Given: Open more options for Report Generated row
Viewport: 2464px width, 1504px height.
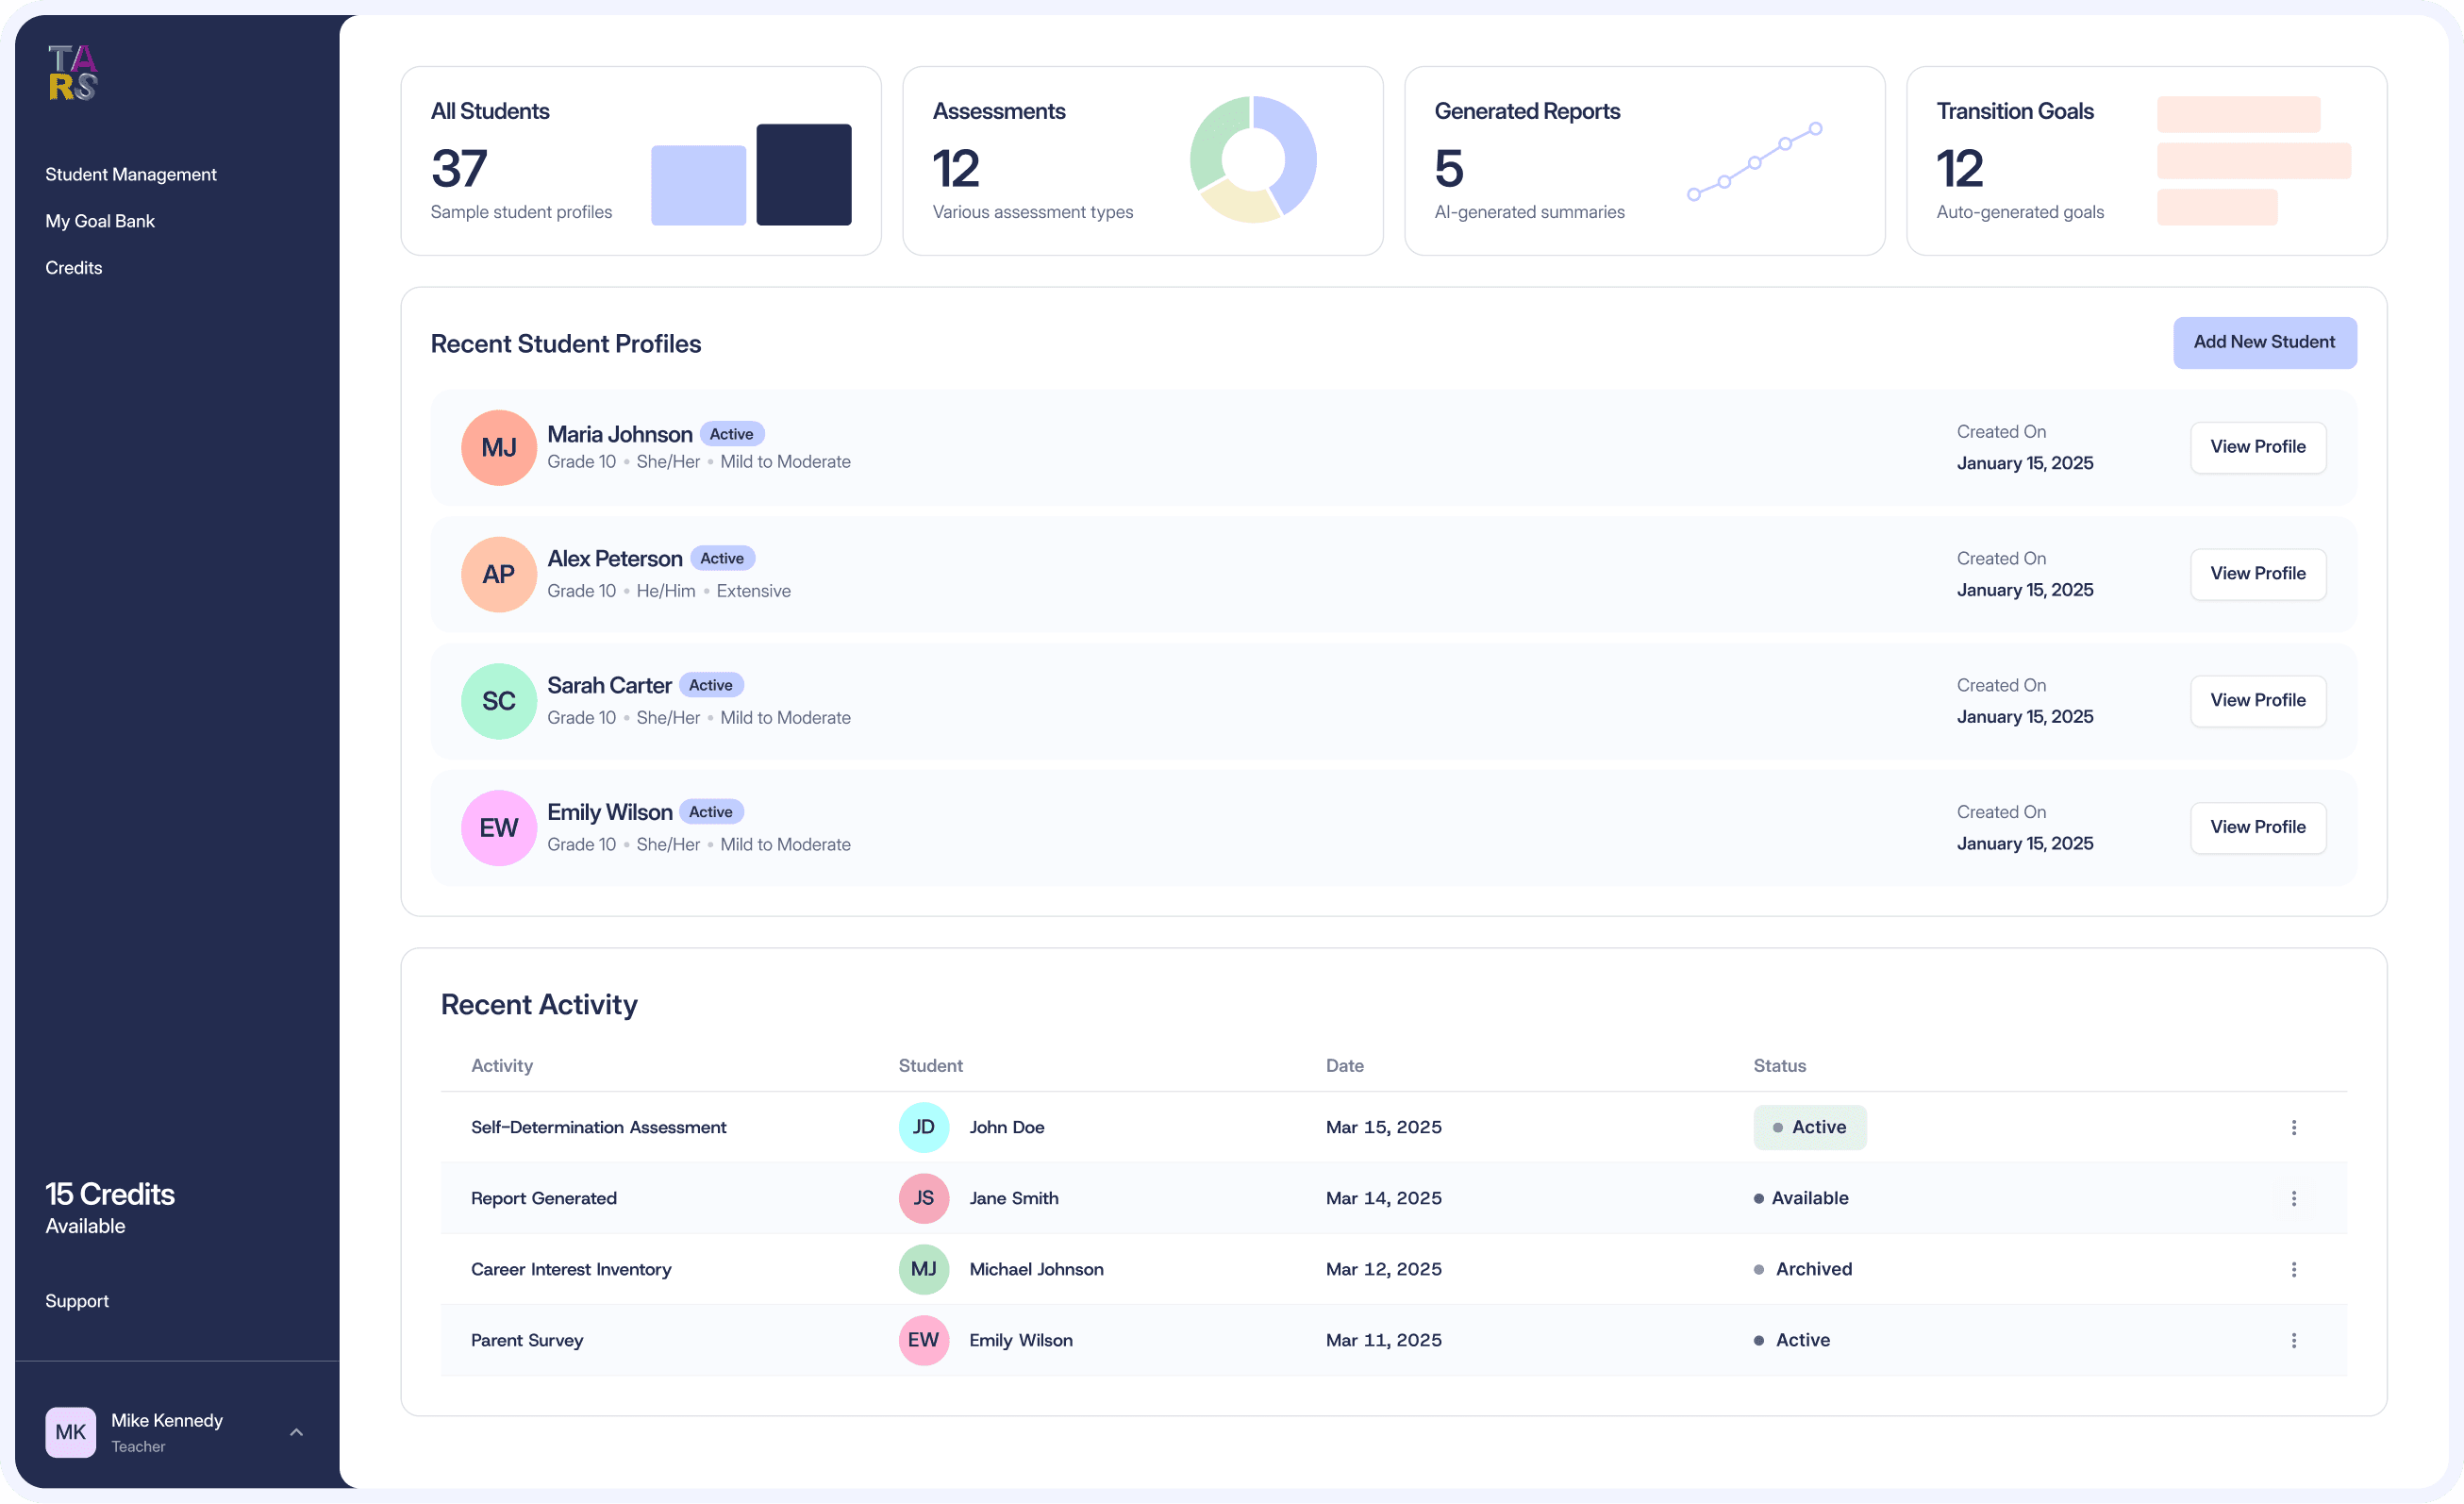Looking at the screenshot, I should tap(2294, 1199).
